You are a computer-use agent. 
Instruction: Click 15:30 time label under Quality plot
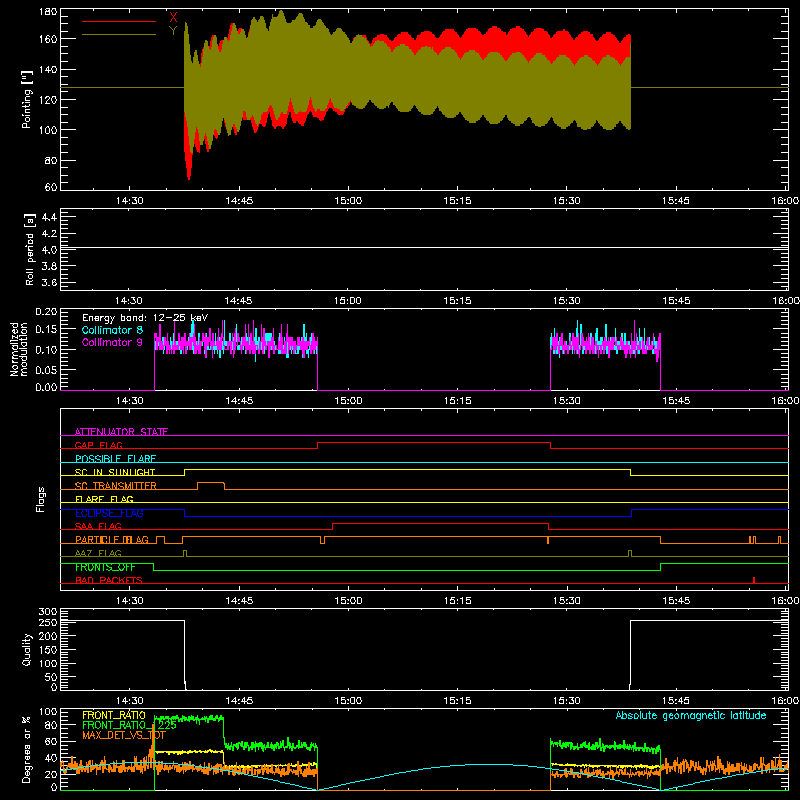tap(567, 701)
